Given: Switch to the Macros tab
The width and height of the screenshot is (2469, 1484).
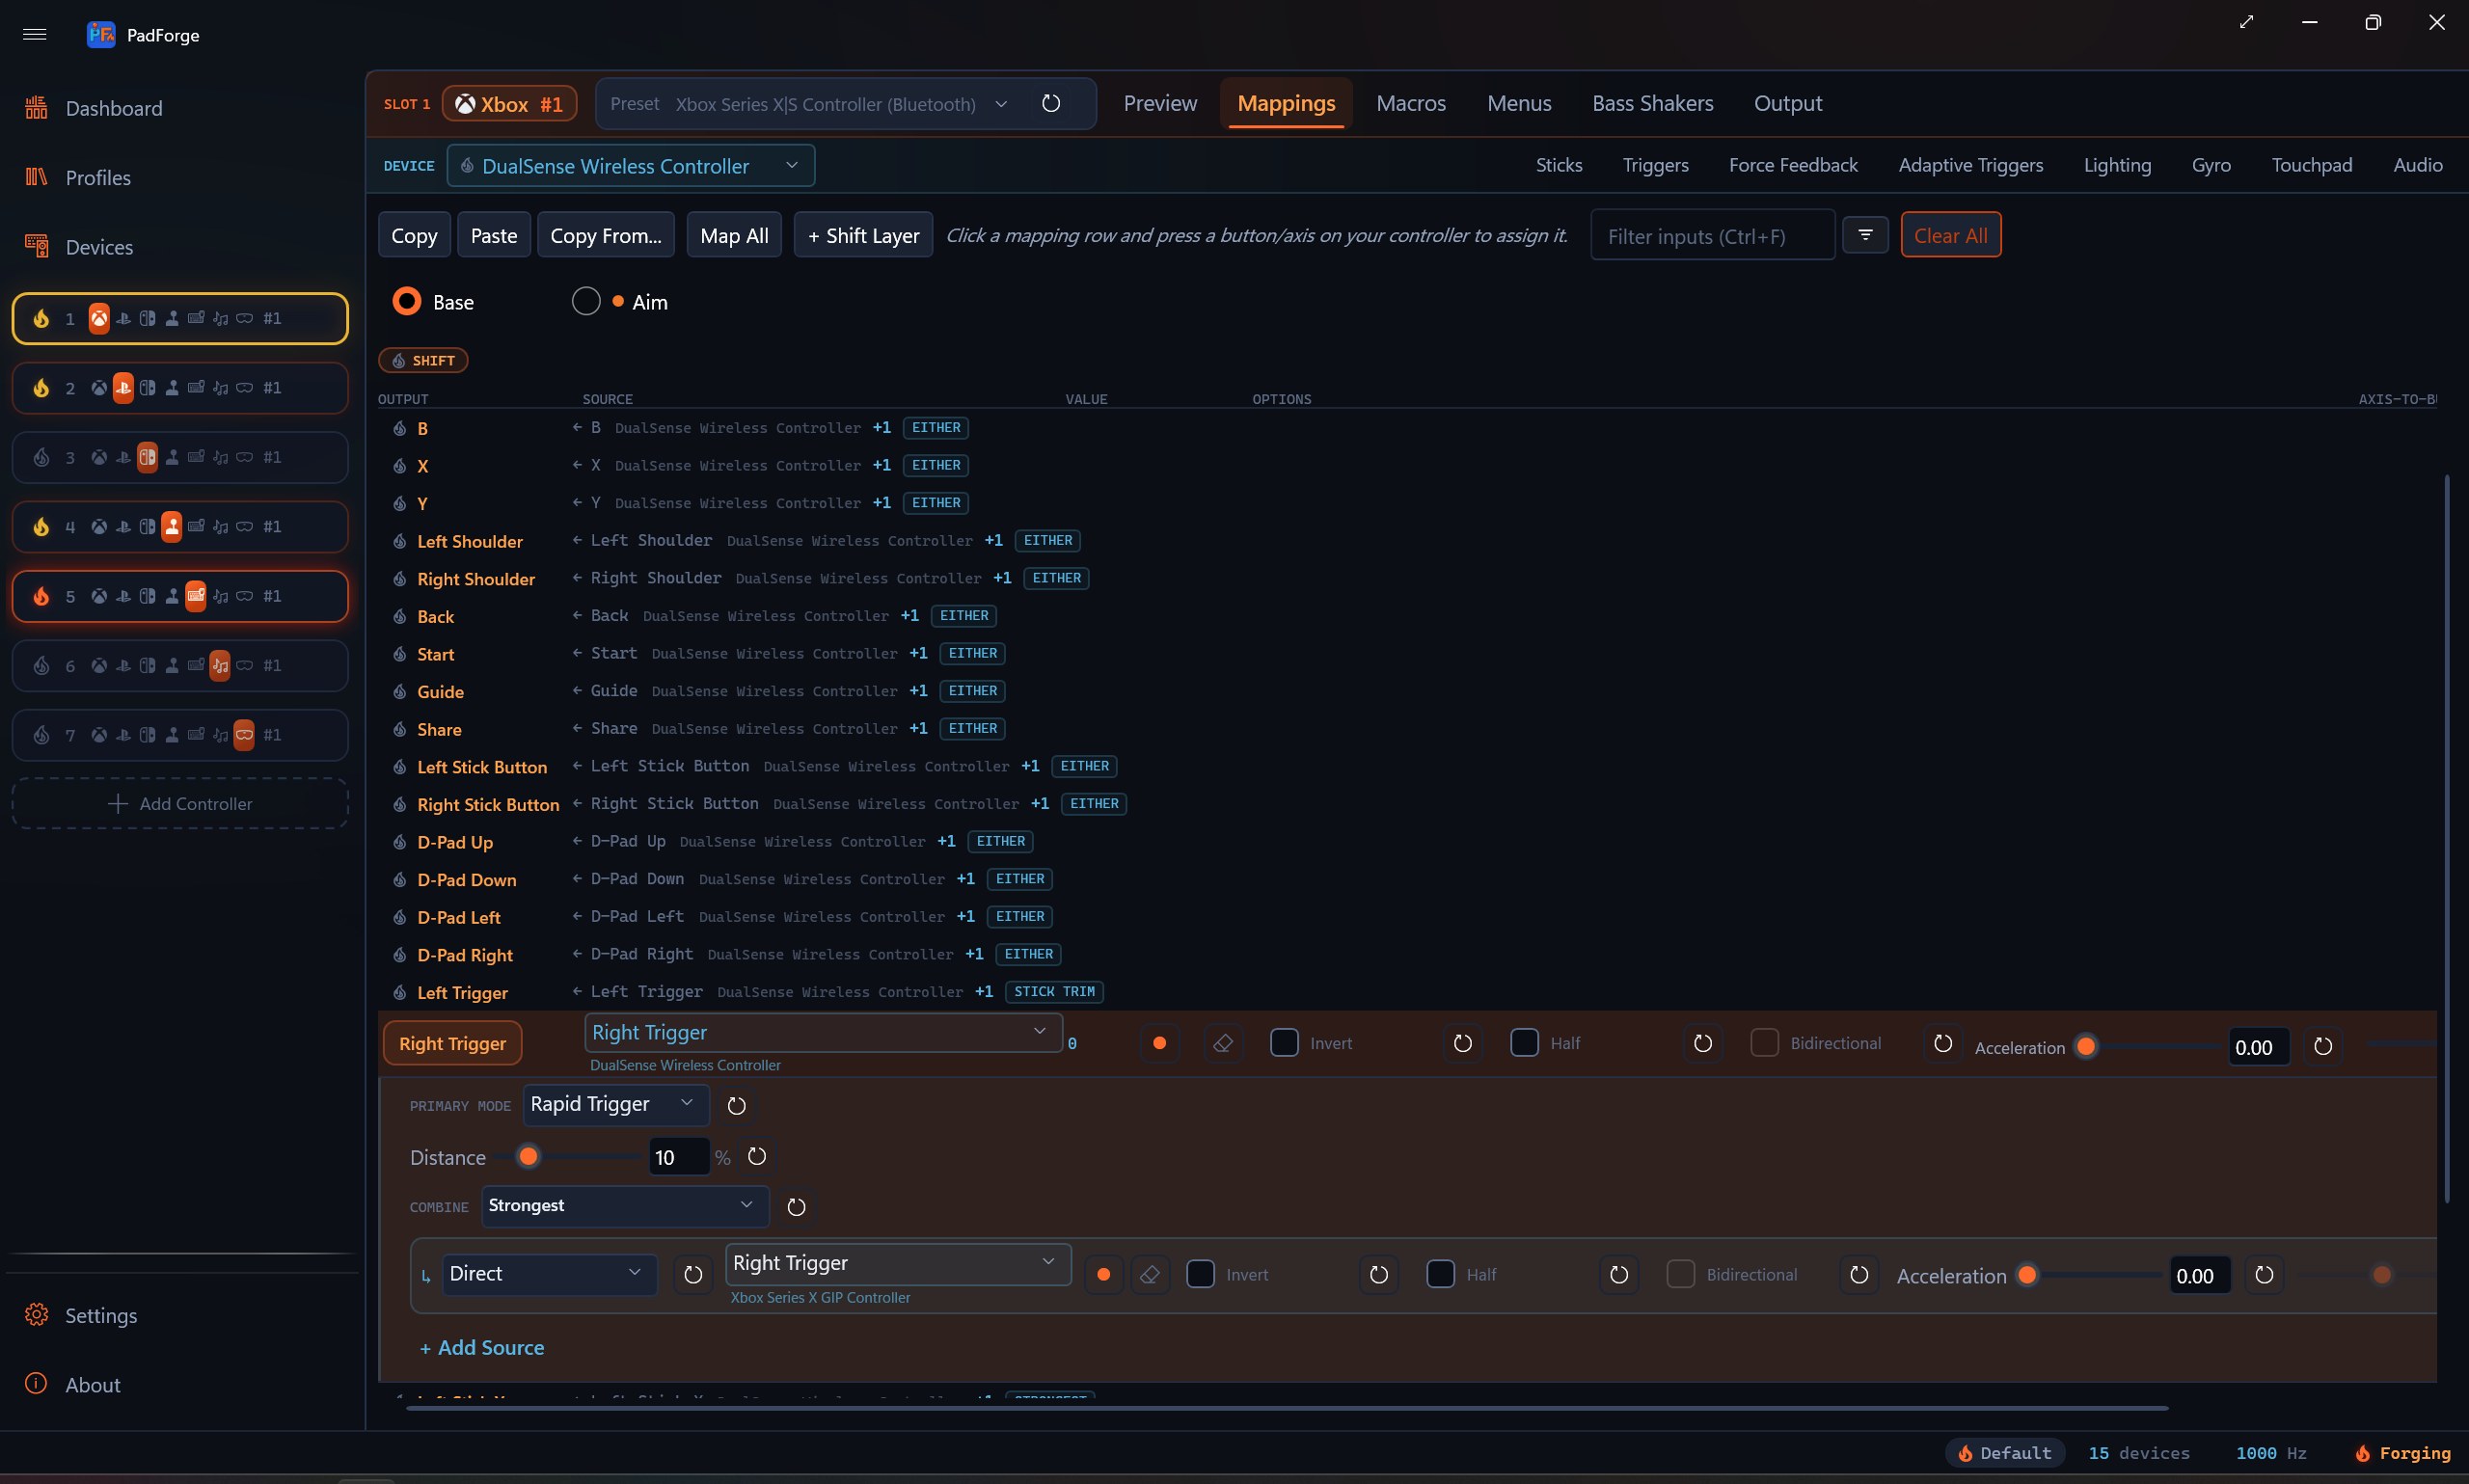Looking at the screenshot, I should (1411, 104).
